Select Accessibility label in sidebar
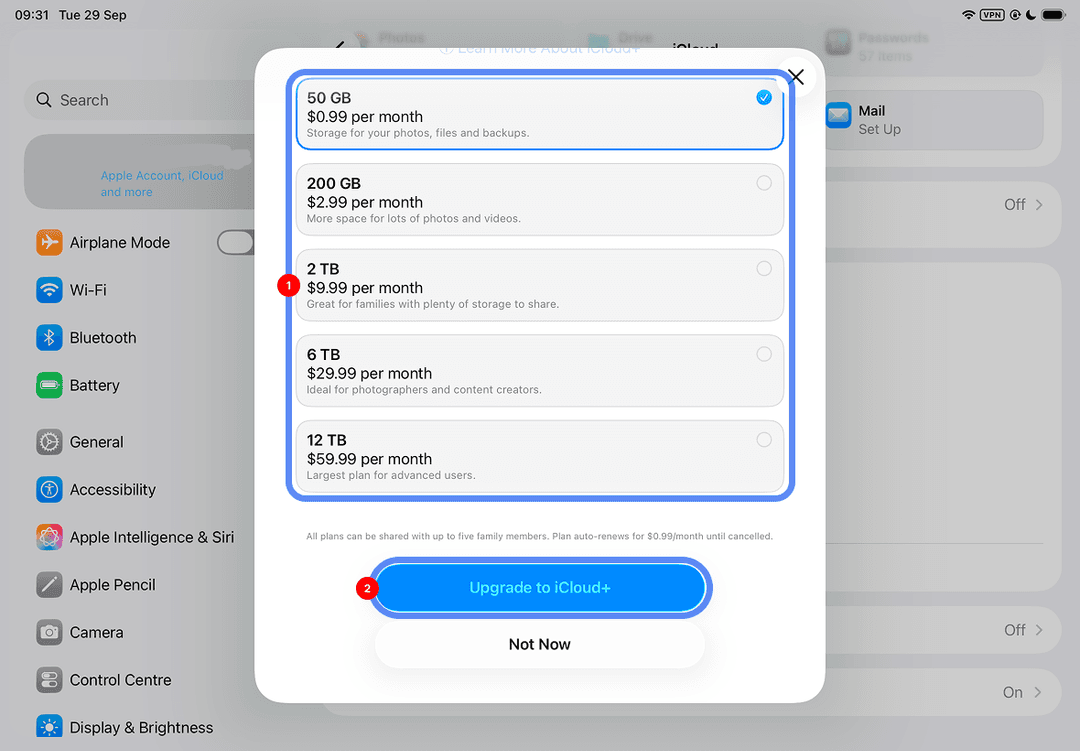1080x751 pixels. tap(112, 489)
